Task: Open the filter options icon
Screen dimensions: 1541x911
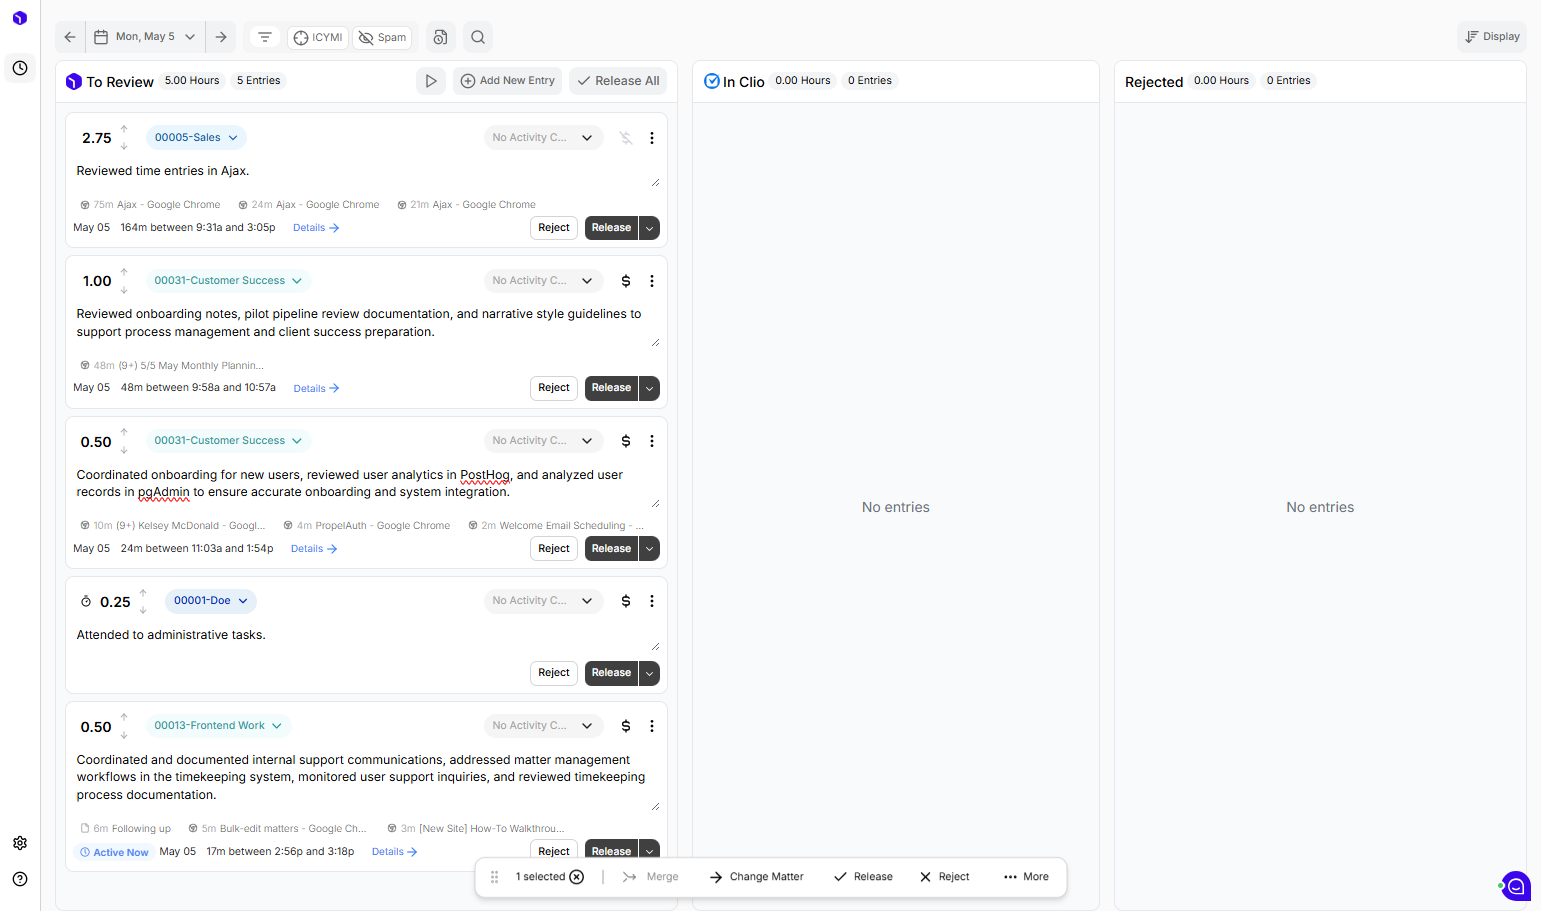Action: 265,37
